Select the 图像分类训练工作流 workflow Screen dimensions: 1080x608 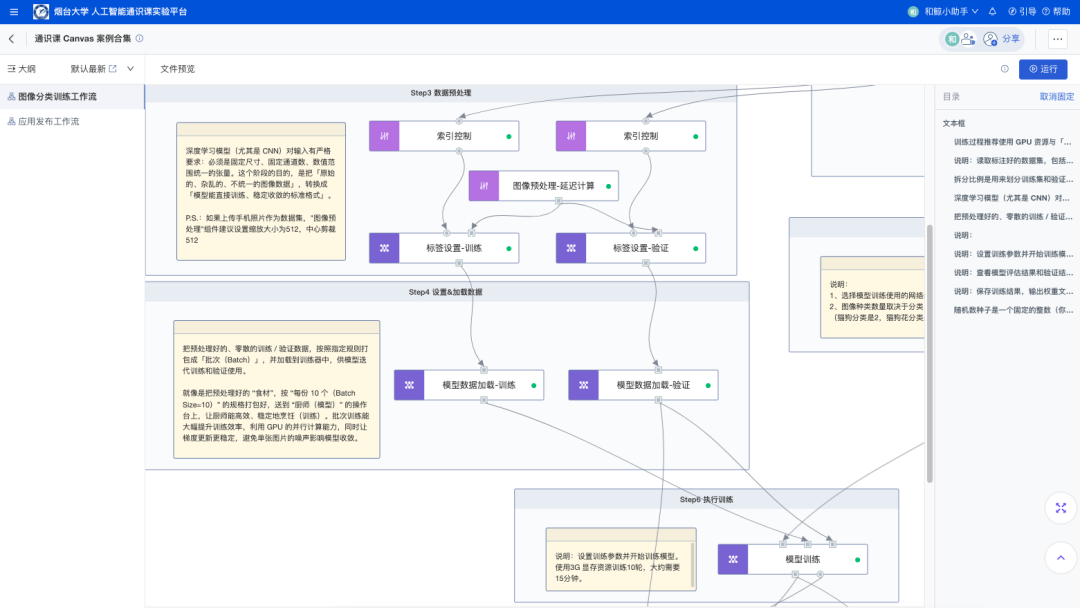point(57,97)
